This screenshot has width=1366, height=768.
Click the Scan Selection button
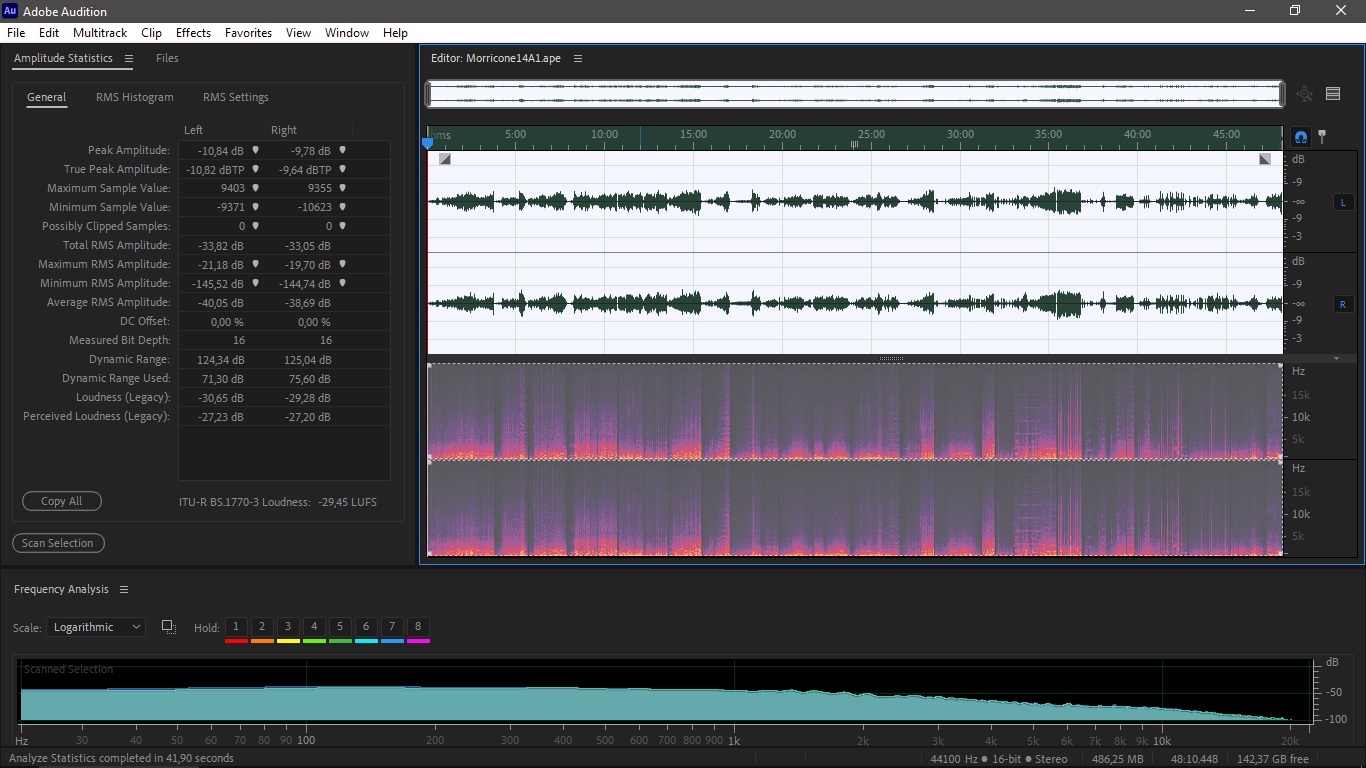pos(58,543)
